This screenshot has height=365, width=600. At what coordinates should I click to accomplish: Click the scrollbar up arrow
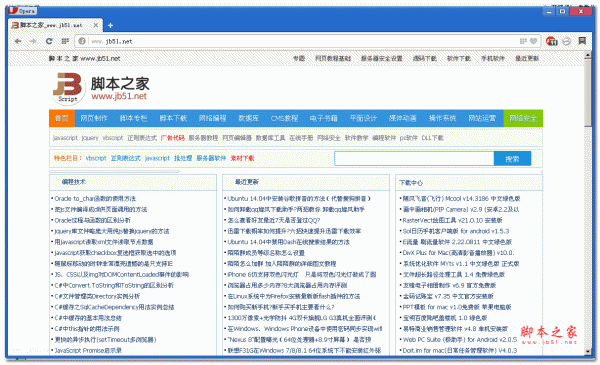point(588,55)
